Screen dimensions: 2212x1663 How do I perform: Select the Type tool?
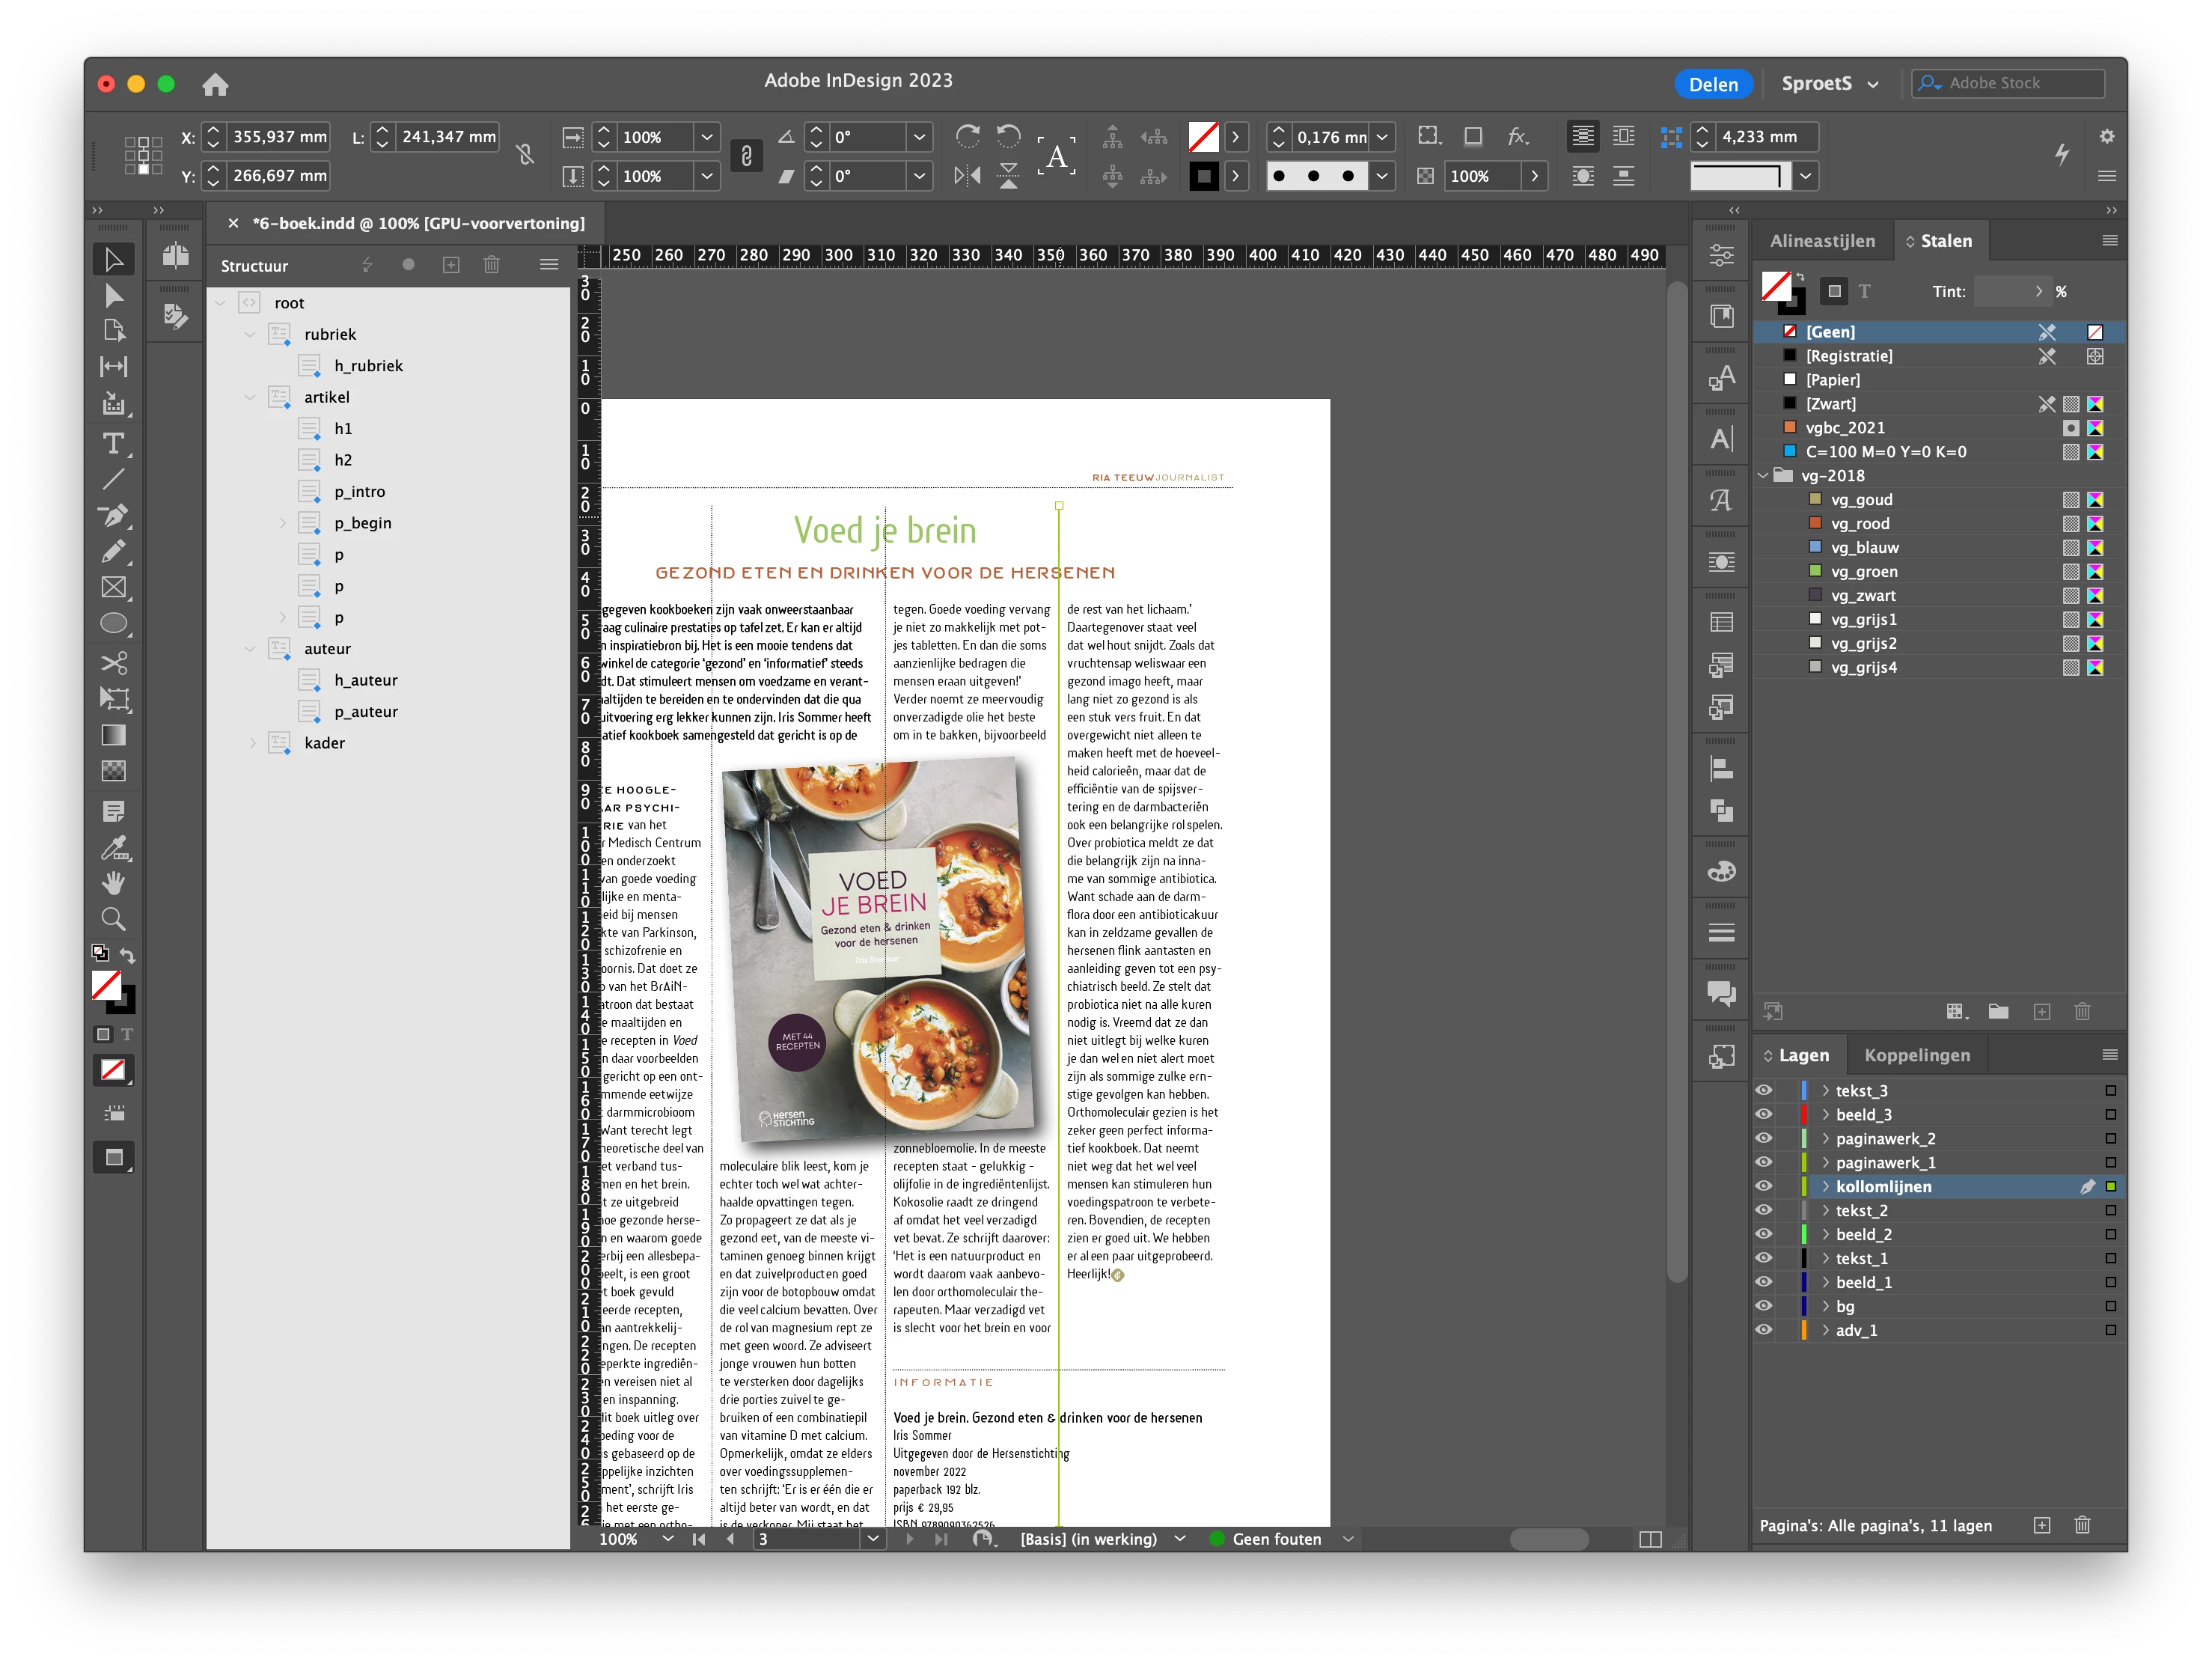(x=114, y=443)
